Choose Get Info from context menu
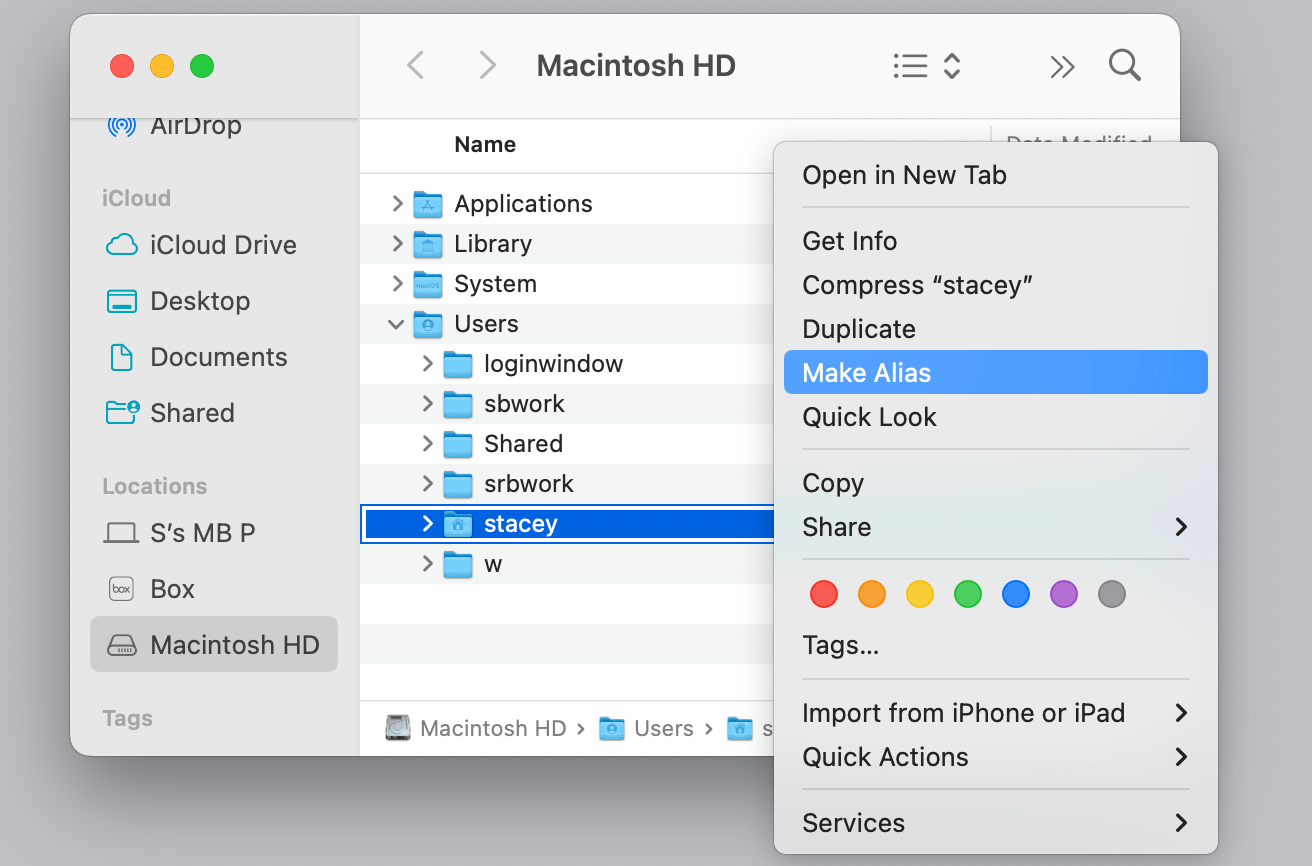 coord(996,241)
